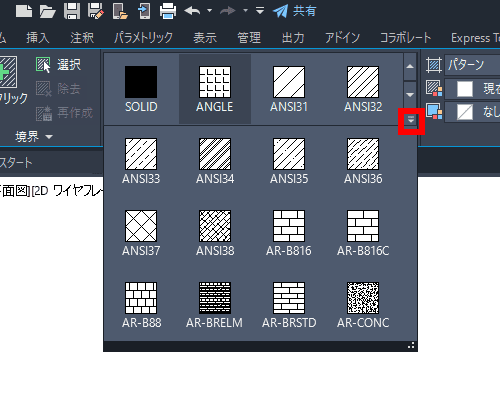Click the hatch color icon
The image size is (500, 394).
(434, 88)
